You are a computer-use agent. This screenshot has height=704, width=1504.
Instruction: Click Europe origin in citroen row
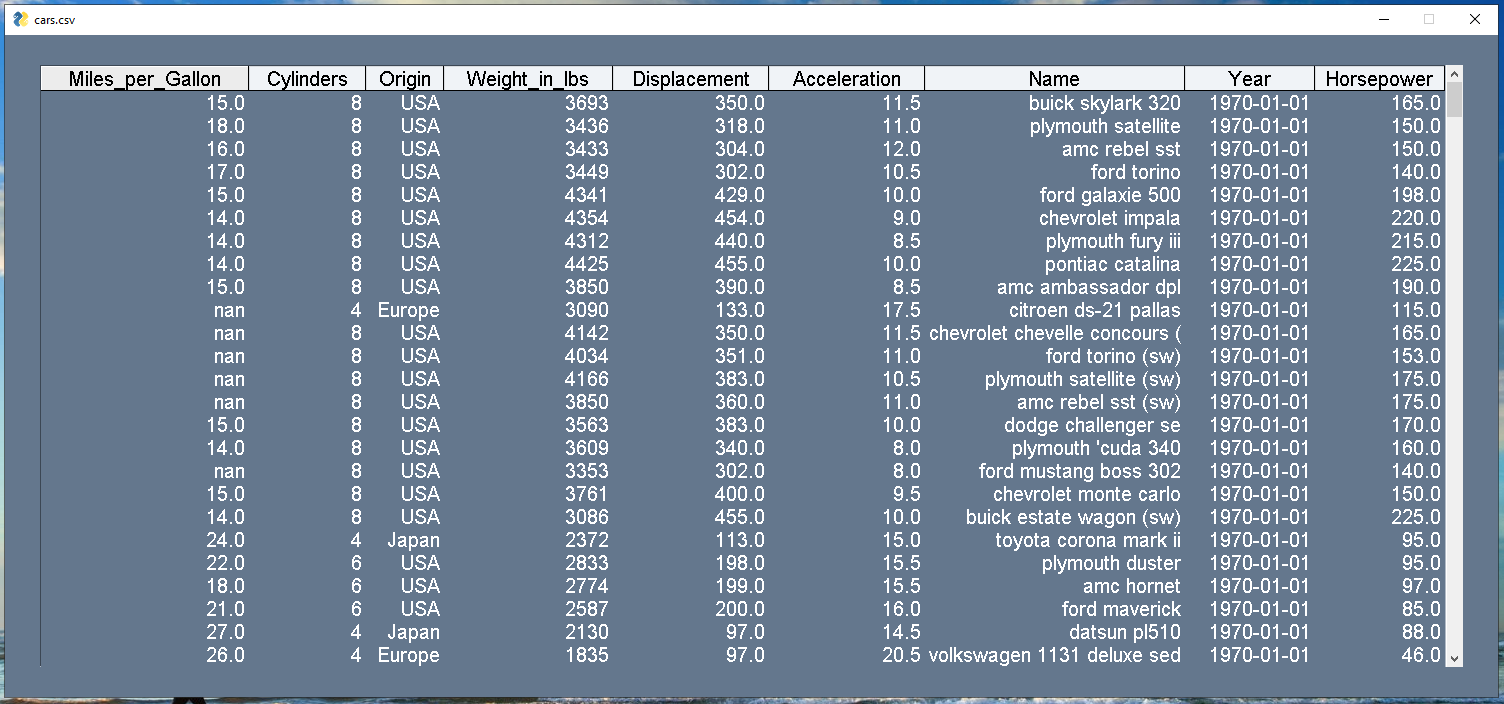tap(408, 310)
